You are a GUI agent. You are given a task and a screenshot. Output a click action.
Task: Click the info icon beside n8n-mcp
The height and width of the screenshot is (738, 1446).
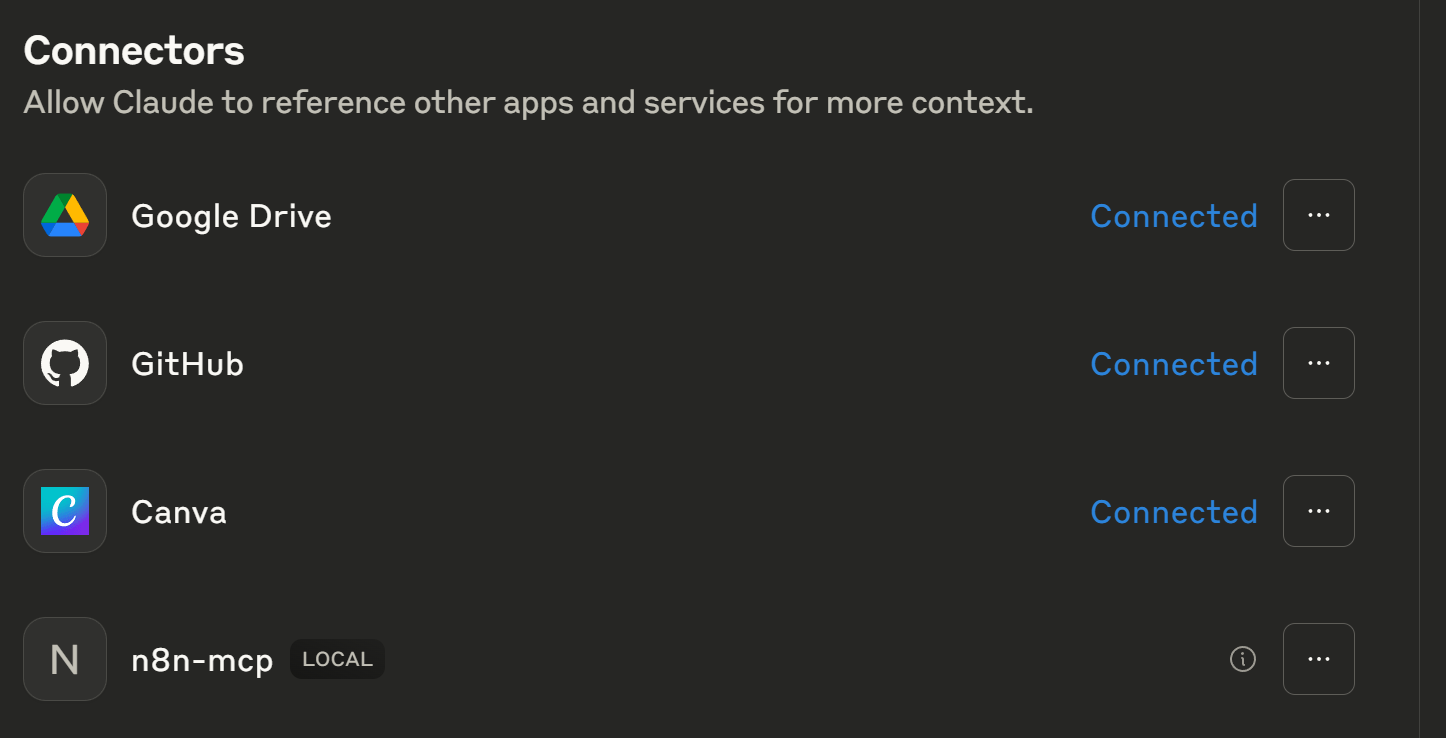[1242, 659]
